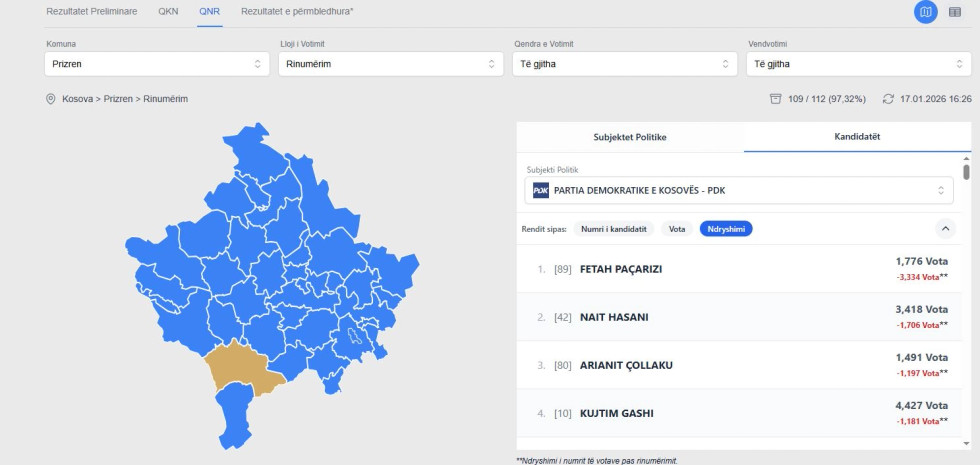Select Ndryshimi sort option
This screenshot has height=465, width=980.
[x=726, y=229]
